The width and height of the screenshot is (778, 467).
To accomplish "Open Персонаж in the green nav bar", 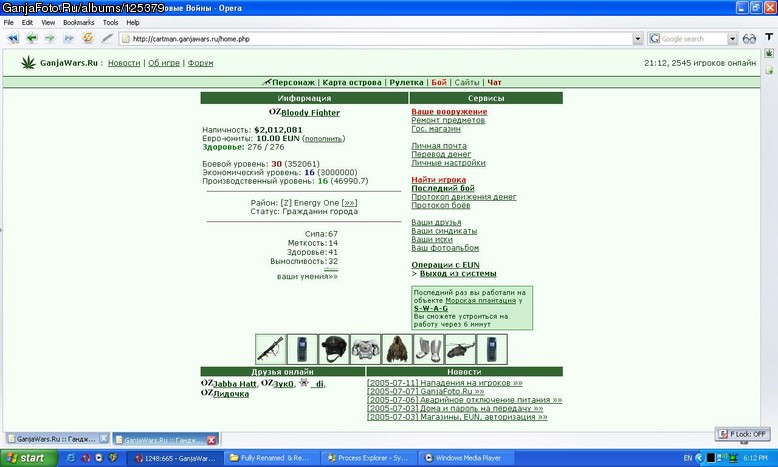I will (293, 82).
